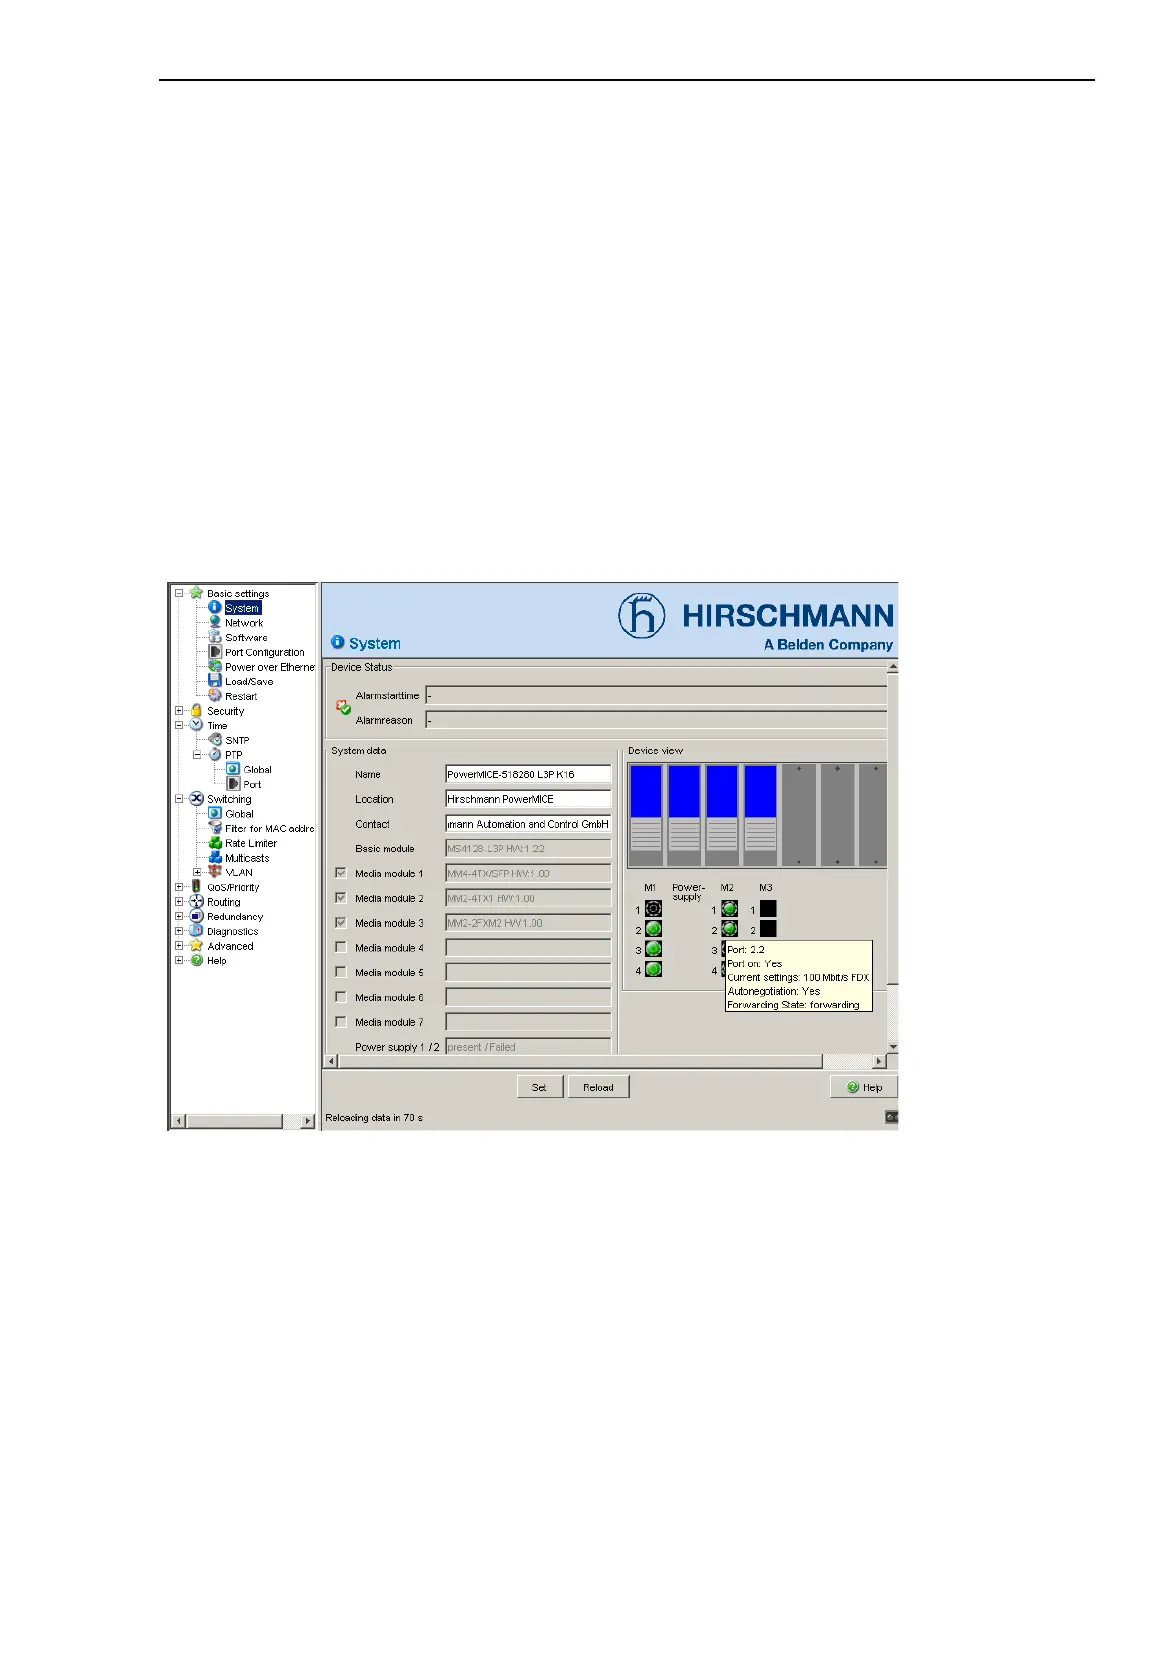Screen dimensions: 1174x1668
Task: Click the tree panel horizontal scrollbar right arrow
Action: coord(307,1121)
